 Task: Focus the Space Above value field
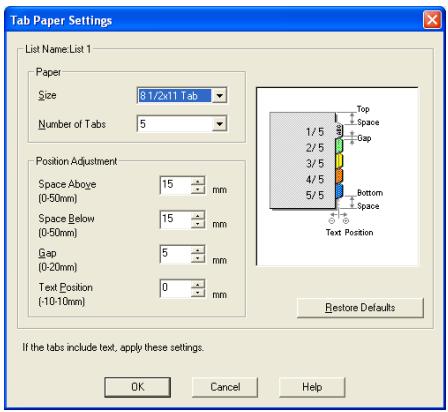click(176, 185)
